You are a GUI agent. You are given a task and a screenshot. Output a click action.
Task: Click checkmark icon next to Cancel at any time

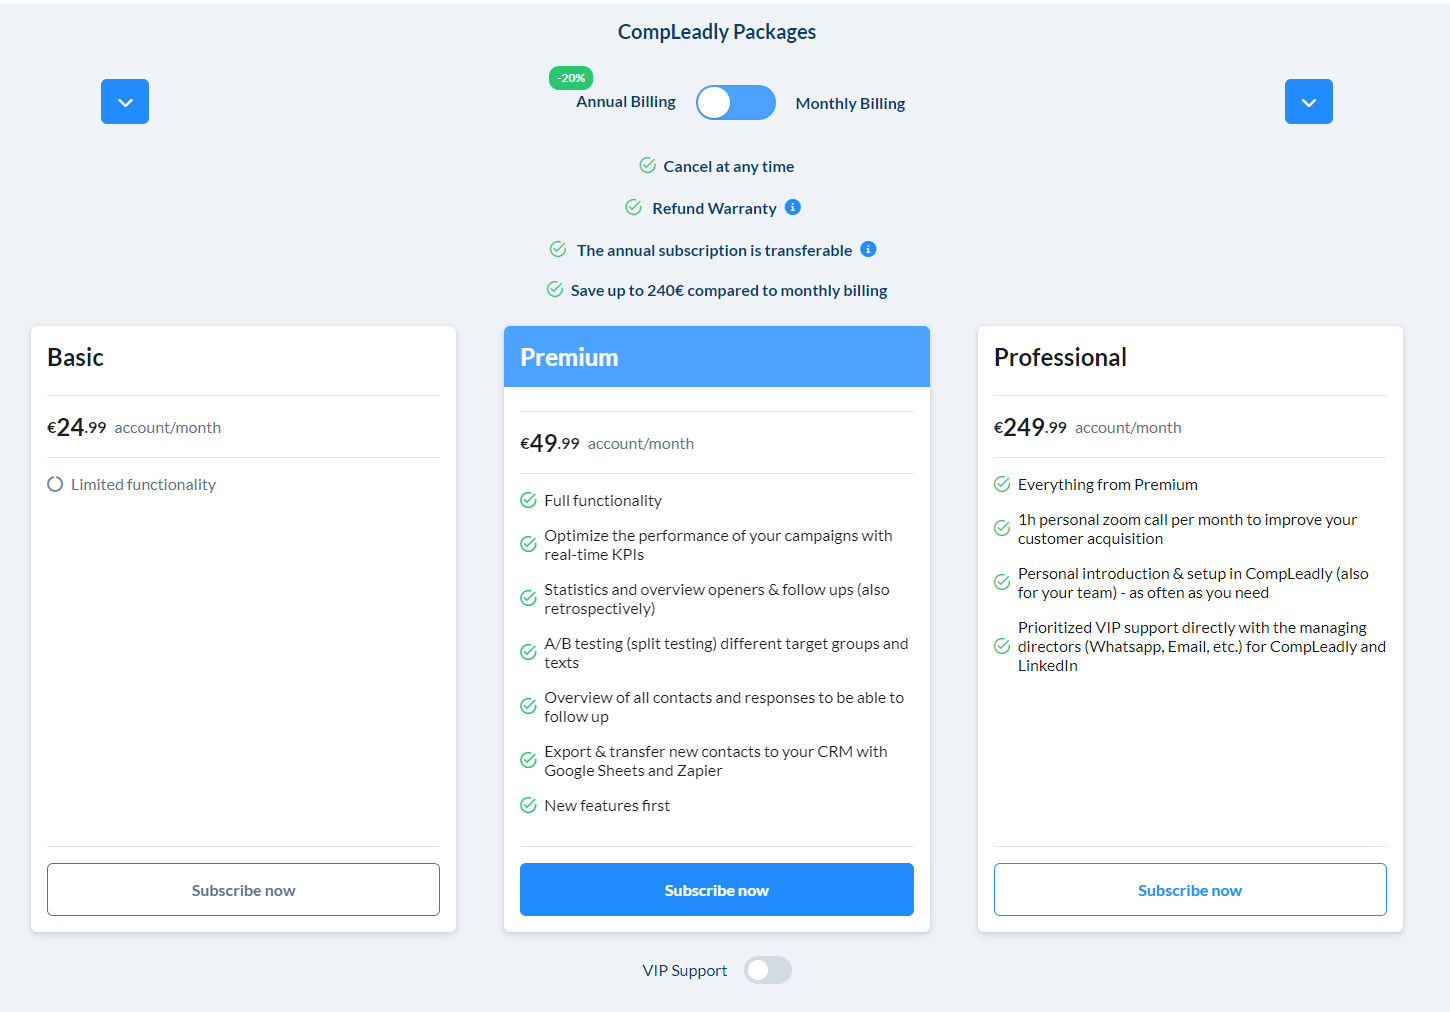coord(648,165)
